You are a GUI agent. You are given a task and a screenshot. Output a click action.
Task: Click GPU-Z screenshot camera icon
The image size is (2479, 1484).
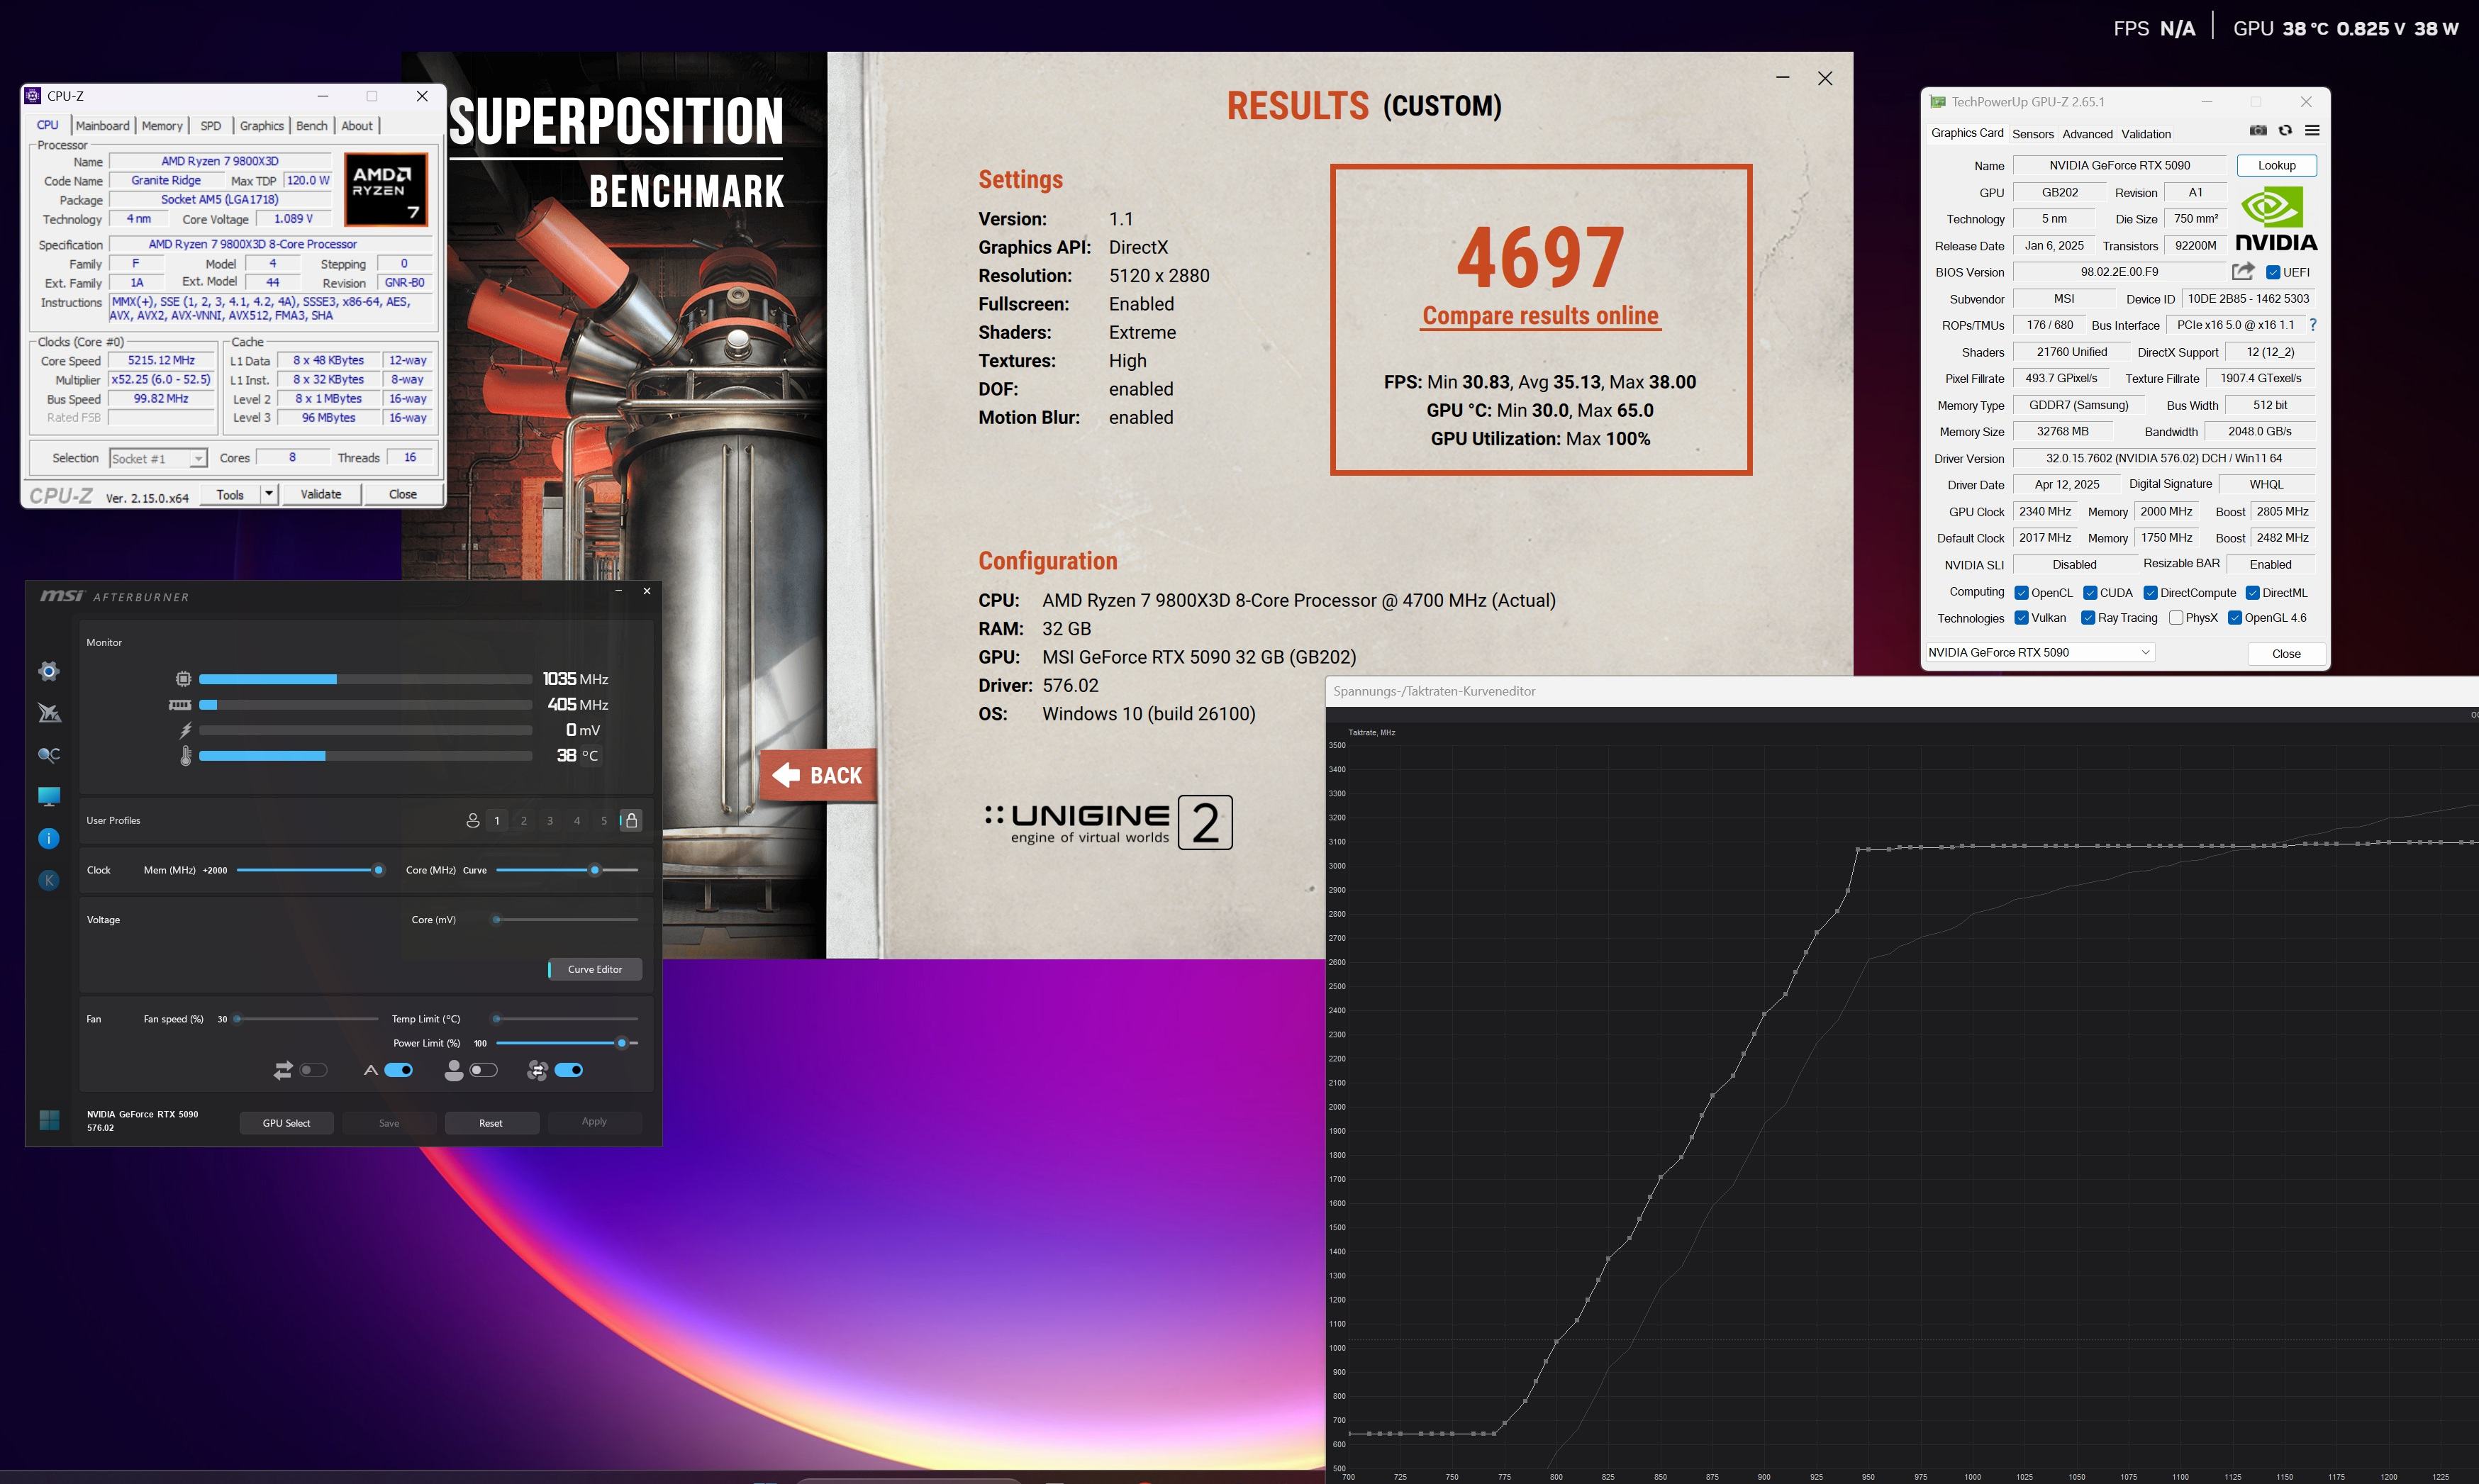[2258, 131]
